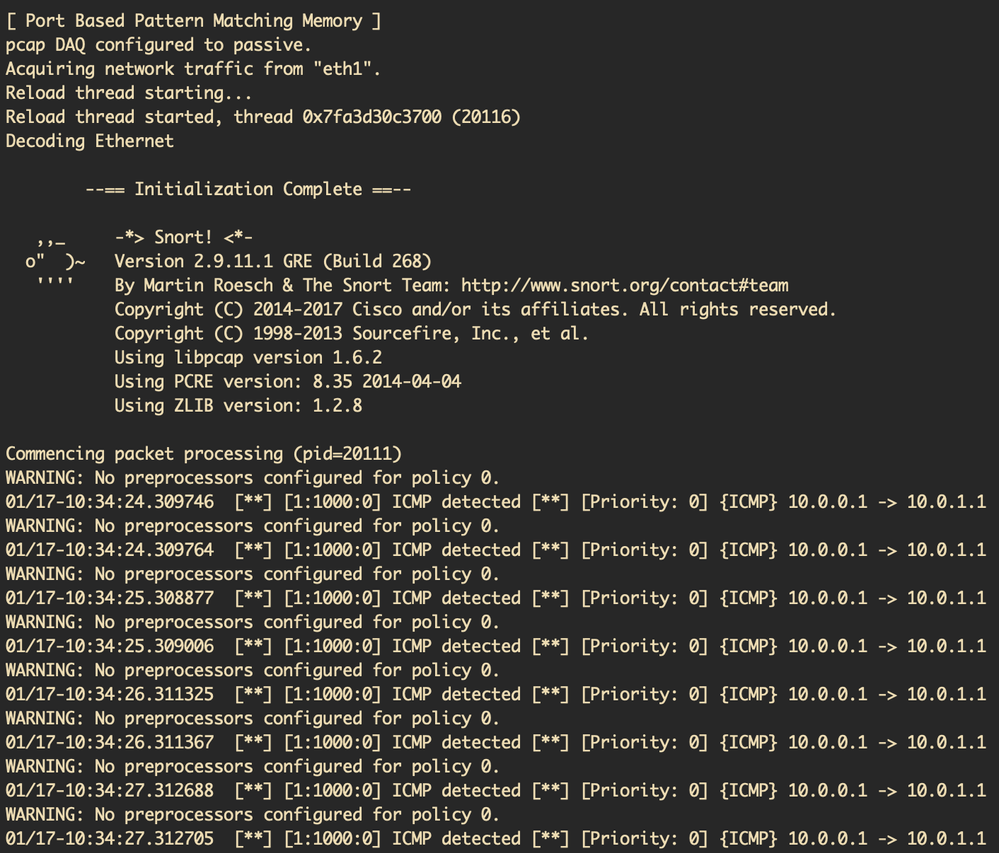Click the last alert line 10:34:27.312705
This screenshot has width=999, height=853.
coord(496,838)
